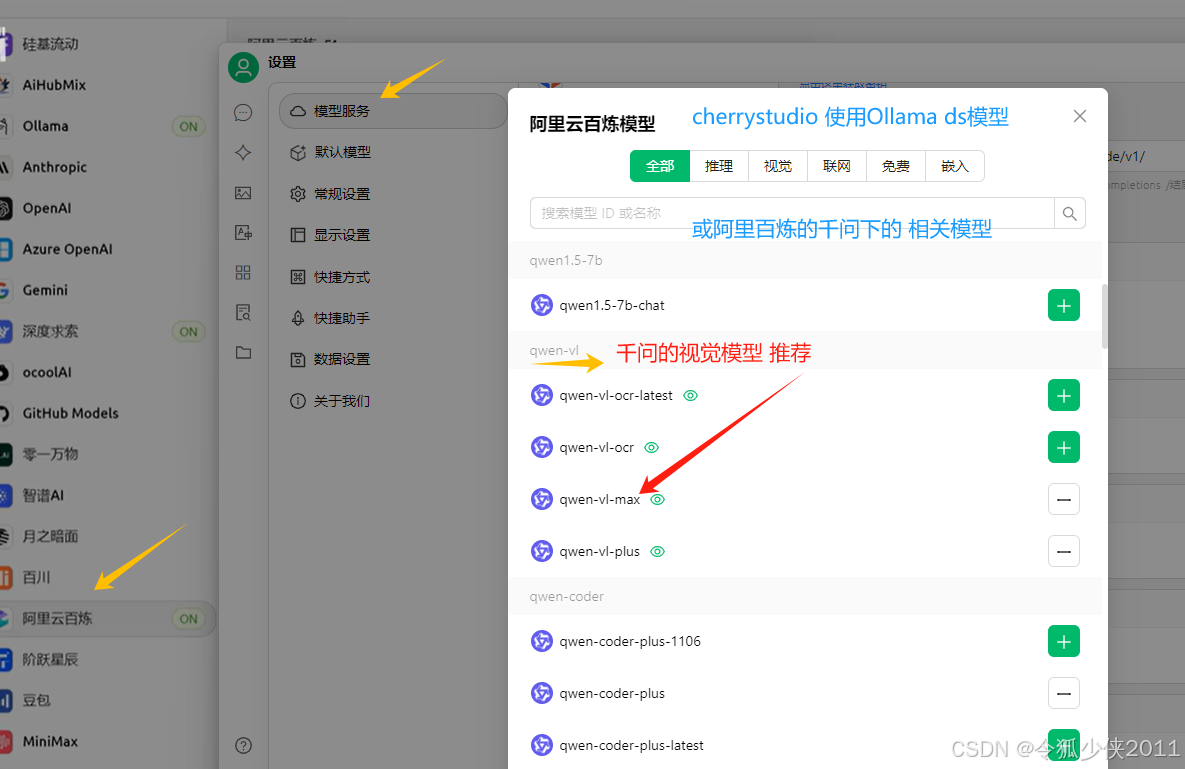Image resolution: width=1185 pixels, height=769 pixels.
Task: Click the qwen-coder-plus-1106 model logo icon
Action: [542, 641]
